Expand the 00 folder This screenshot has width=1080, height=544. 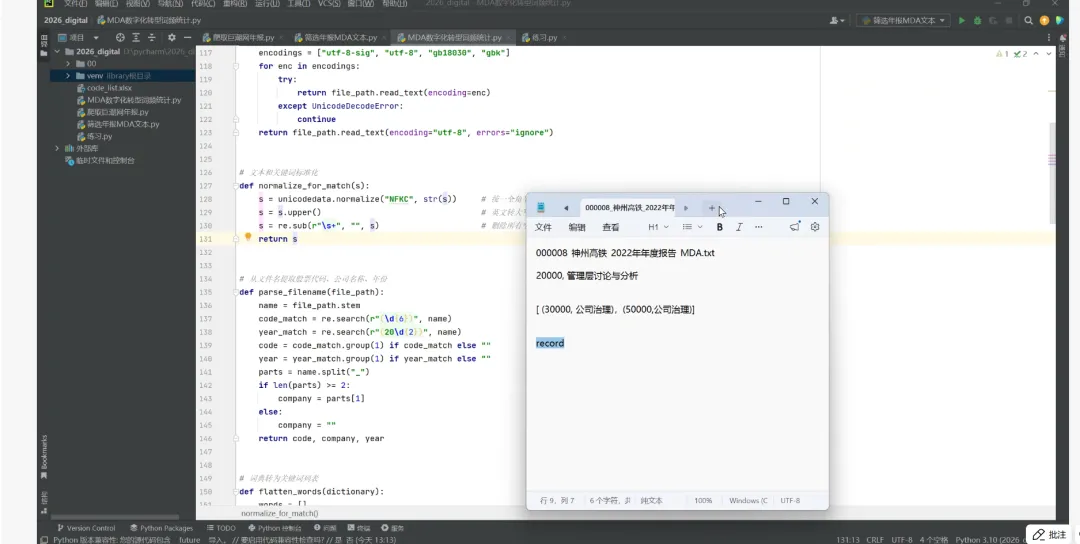pyautogui.click(x=68, y=63)
